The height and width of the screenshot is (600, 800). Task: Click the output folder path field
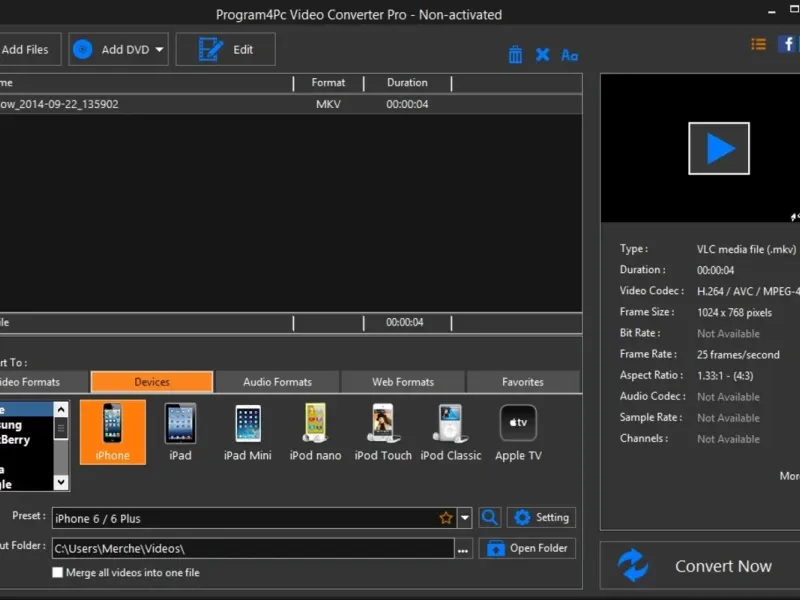(x=250, y=548)
